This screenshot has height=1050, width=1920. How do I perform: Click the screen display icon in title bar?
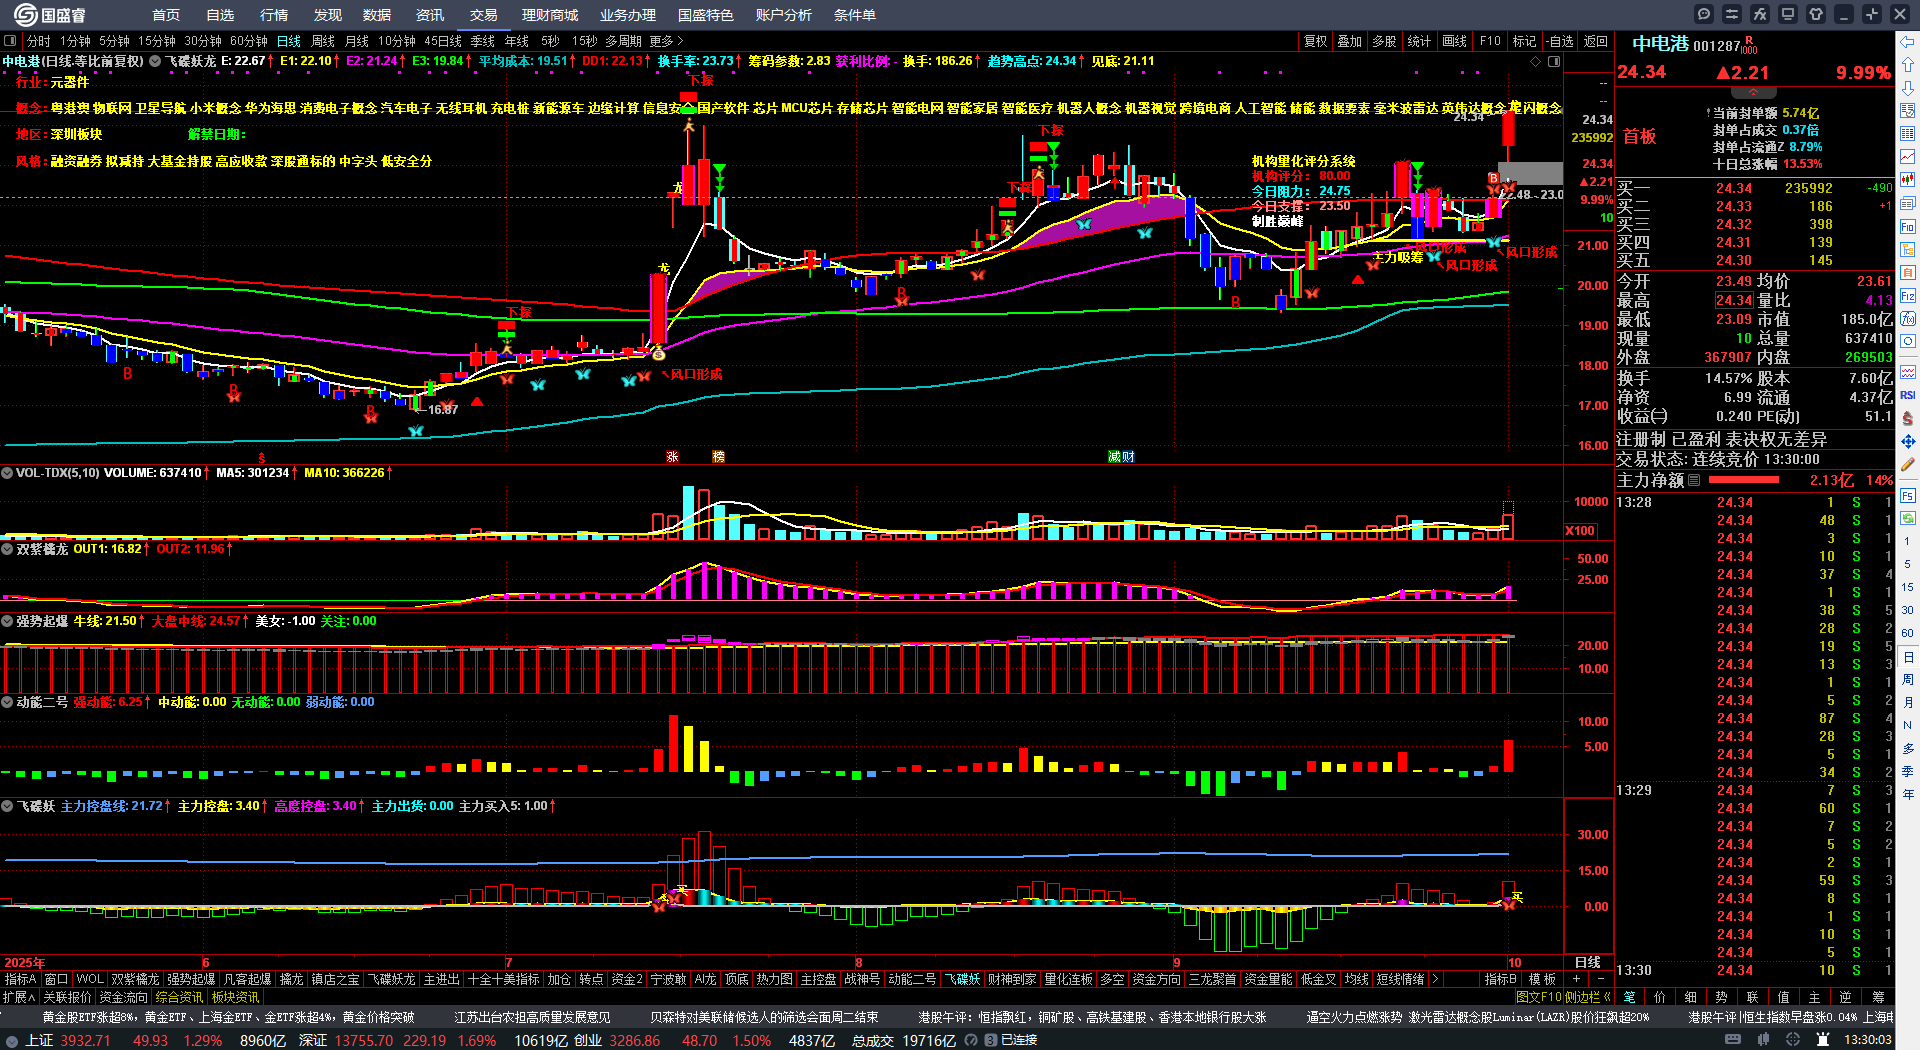[1788, 14]
